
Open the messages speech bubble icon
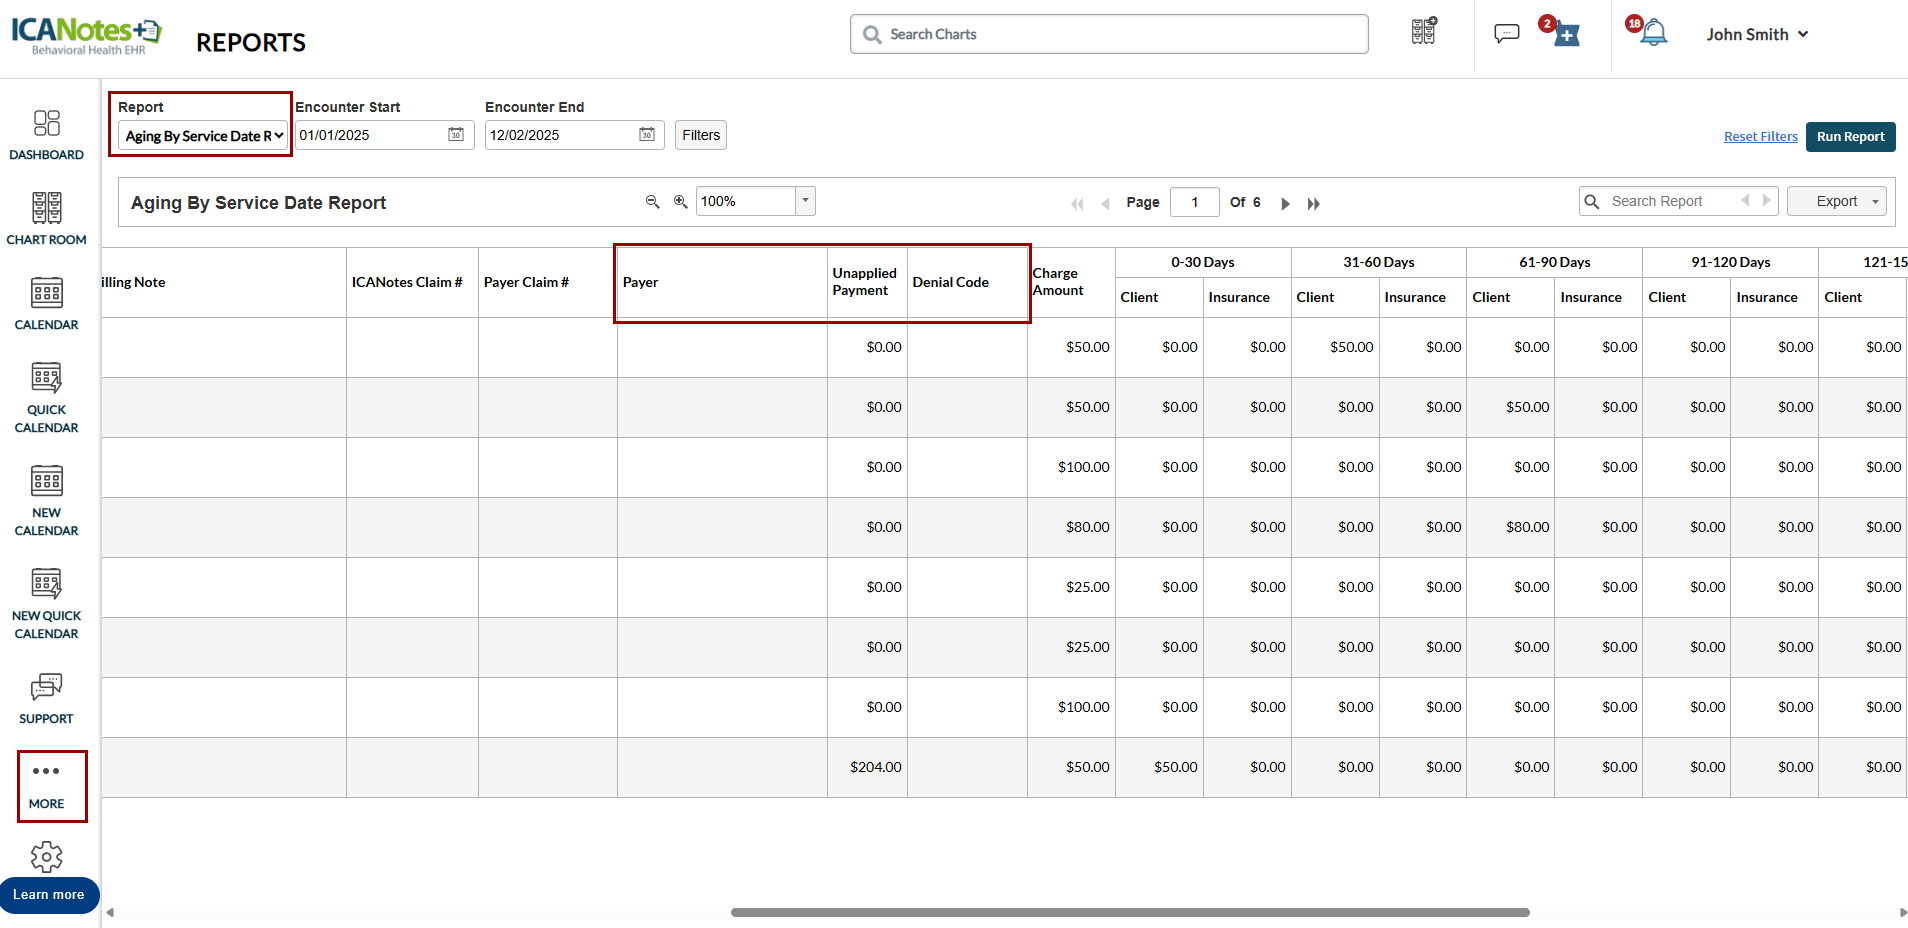click(x=1506, y=34)
